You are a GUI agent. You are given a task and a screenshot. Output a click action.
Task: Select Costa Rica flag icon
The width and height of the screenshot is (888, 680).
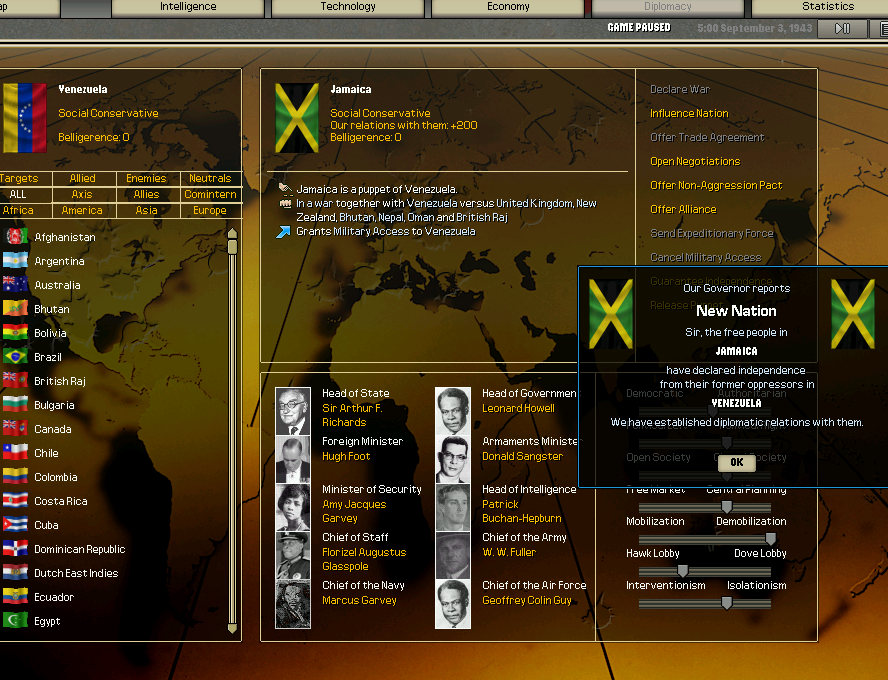pos(15,501)
